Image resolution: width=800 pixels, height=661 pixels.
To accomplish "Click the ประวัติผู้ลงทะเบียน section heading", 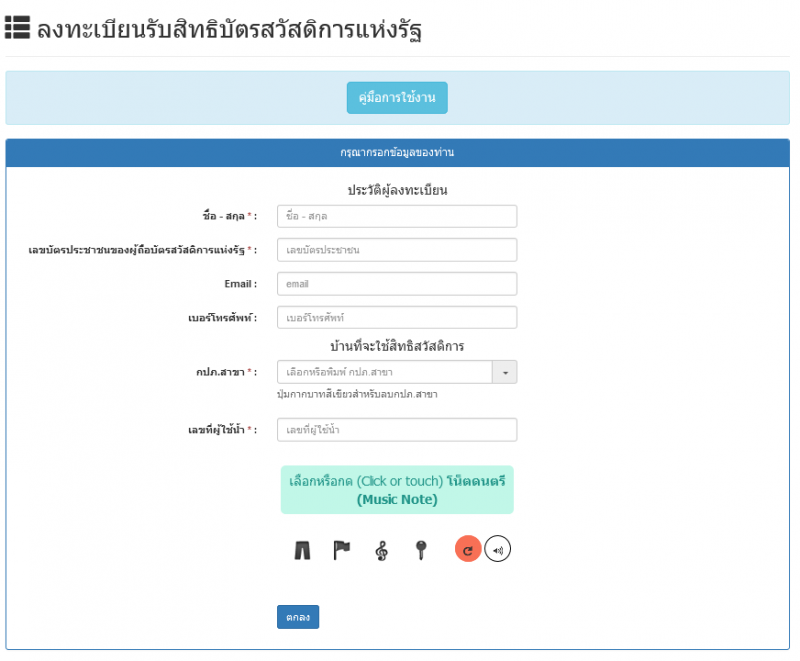I will pos(397,190).
